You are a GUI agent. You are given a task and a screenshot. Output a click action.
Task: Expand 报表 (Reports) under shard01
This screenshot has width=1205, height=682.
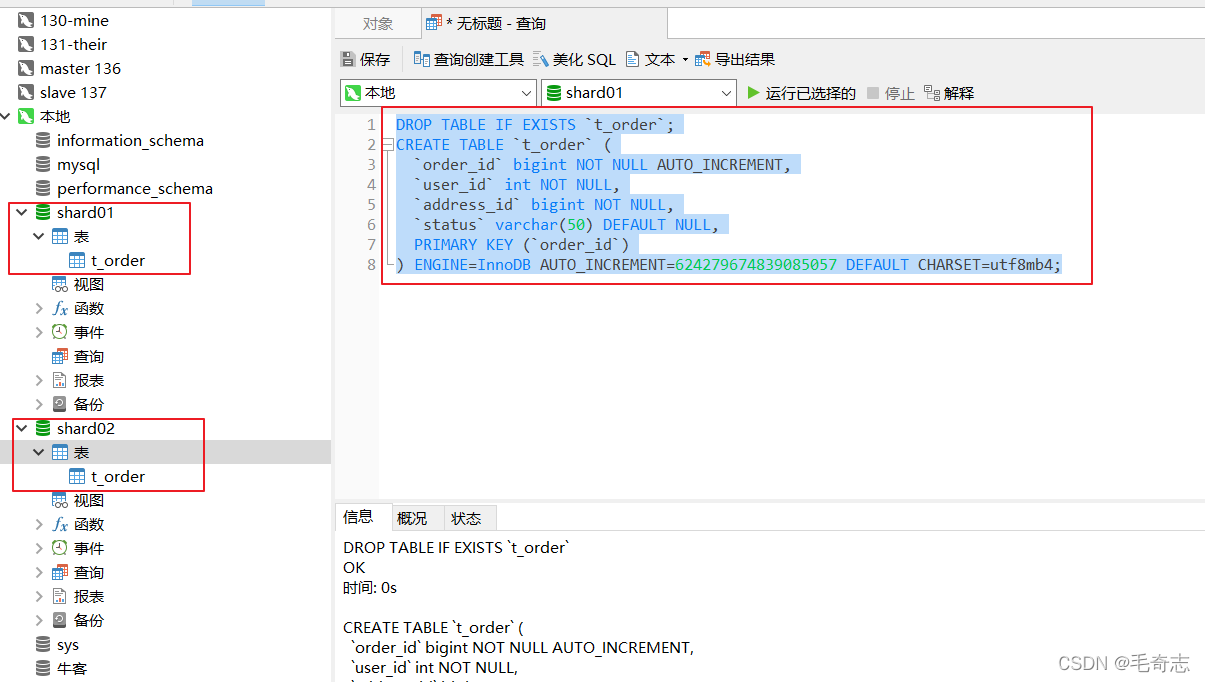[x=39, y=380]
